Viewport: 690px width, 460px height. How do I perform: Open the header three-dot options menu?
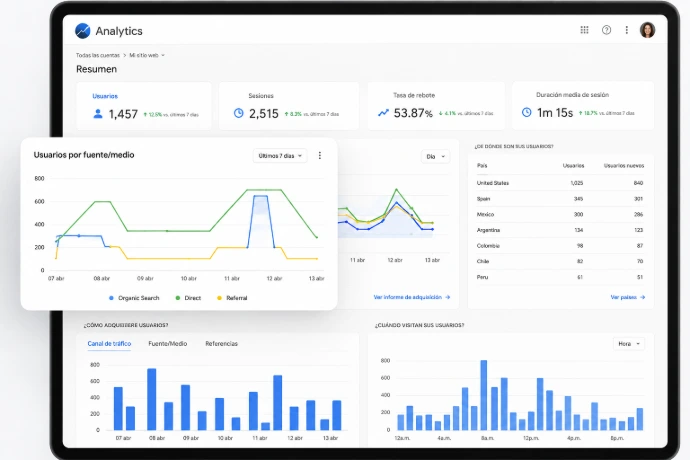pyautogui.click(x=627, y=30)
